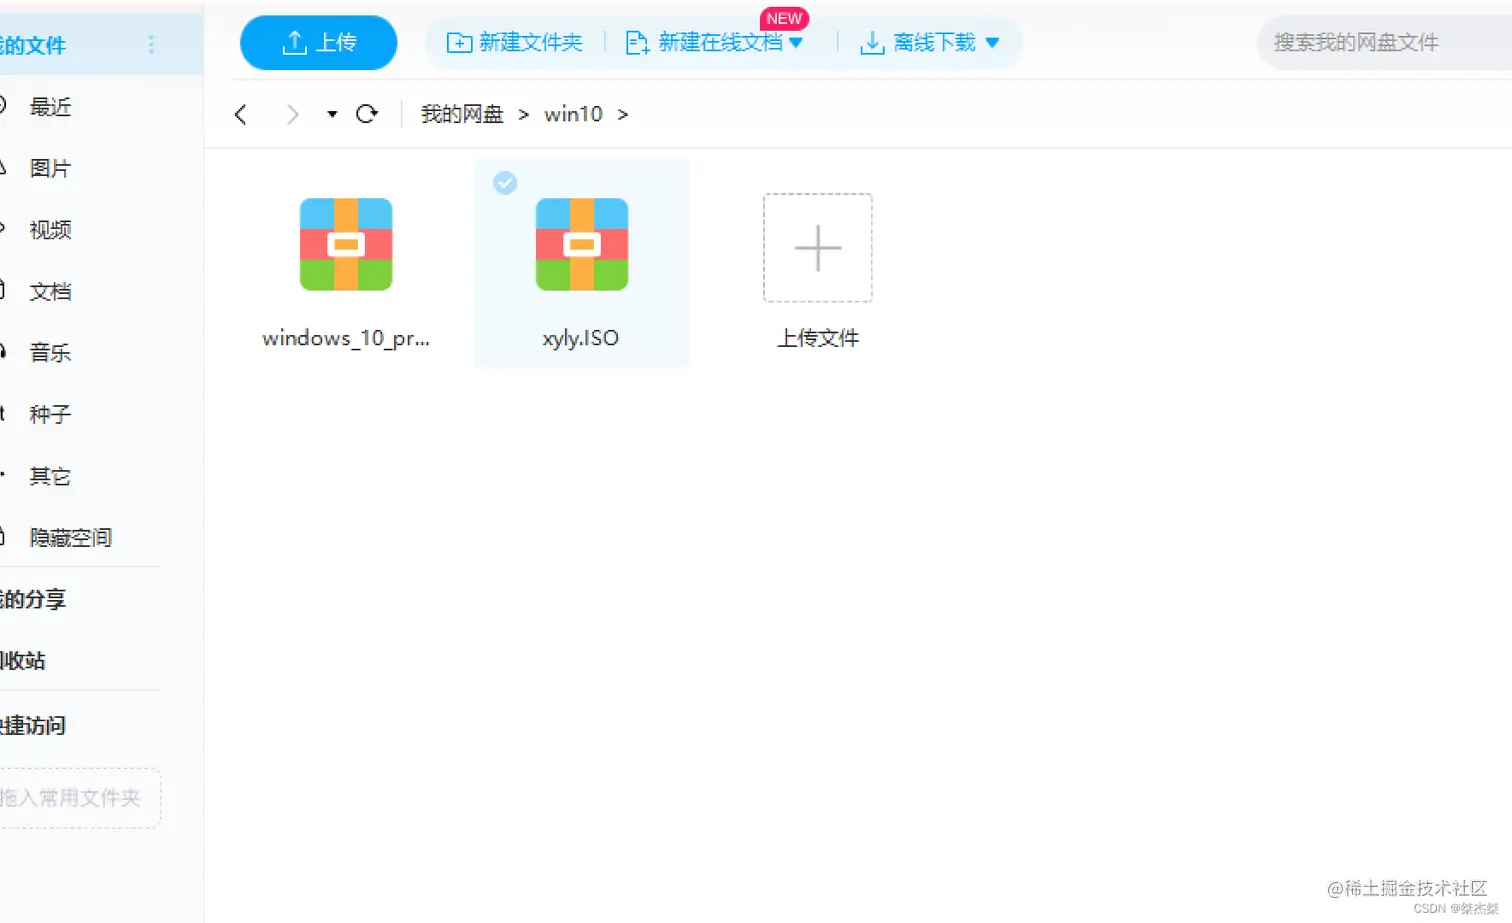This screenshot has width=1512, height=923.
Task: Click the win10 breadcrumb
Action: tap(573, 114)
